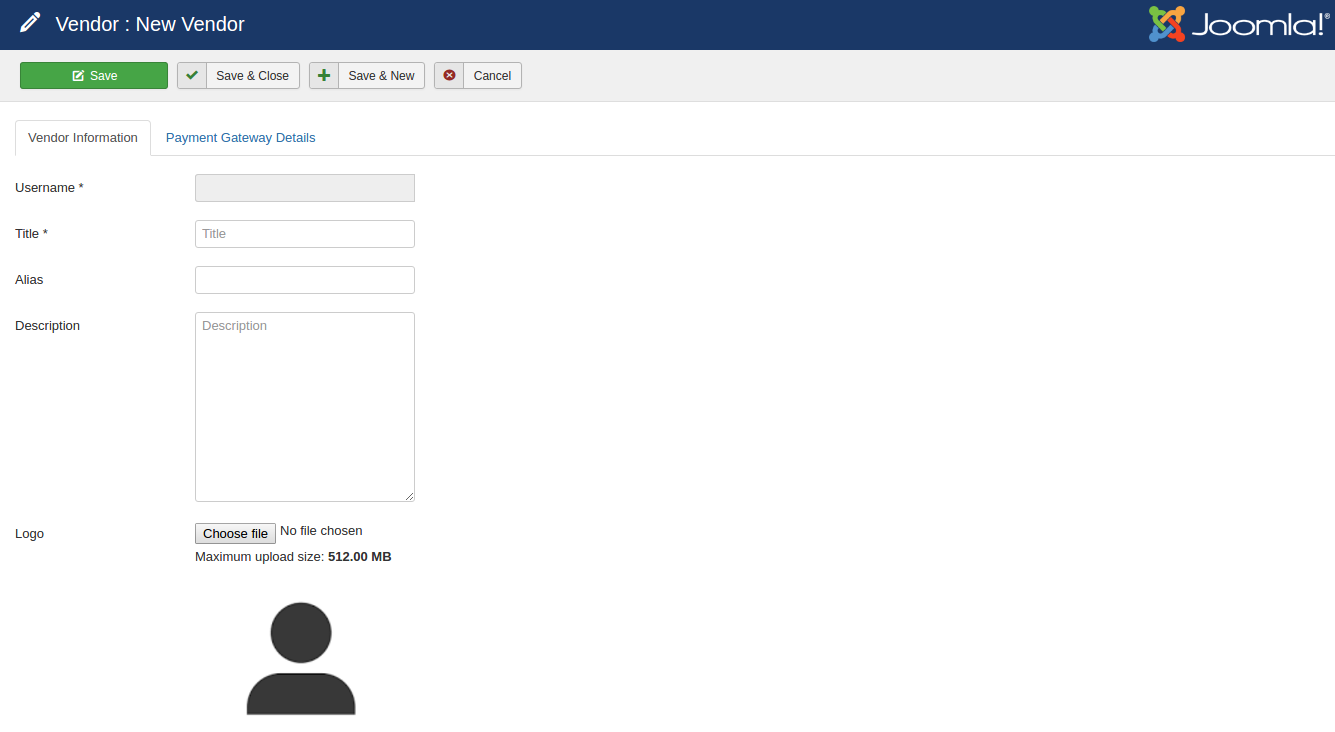Click the default vendor avatar image
Screen dimensions: 1335x732
click(301, 658)
